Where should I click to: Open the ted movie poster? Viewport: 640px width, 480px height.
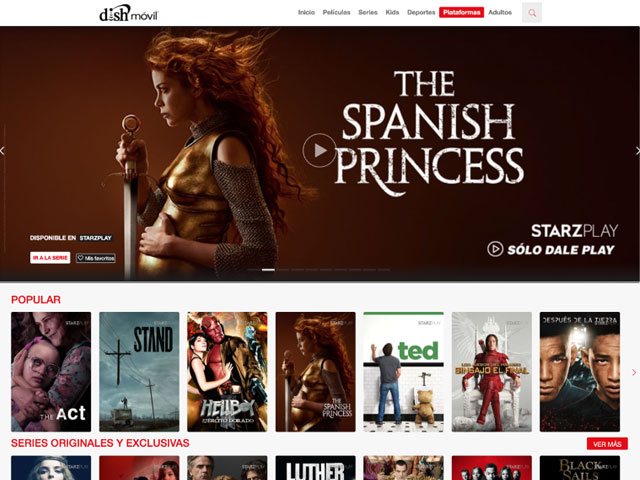coord(403,372)
